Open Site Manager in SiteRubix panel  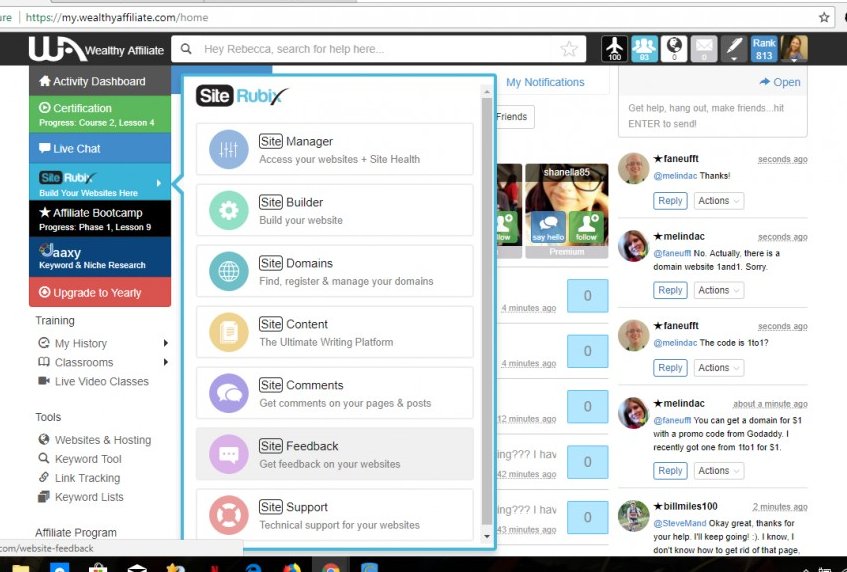tap(335, 150)
